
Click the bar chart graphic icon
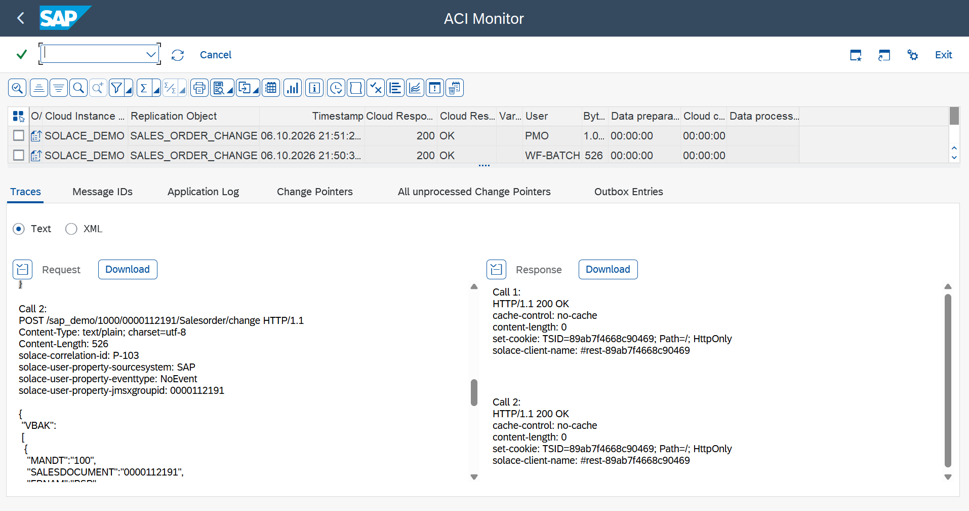[292, 88]
